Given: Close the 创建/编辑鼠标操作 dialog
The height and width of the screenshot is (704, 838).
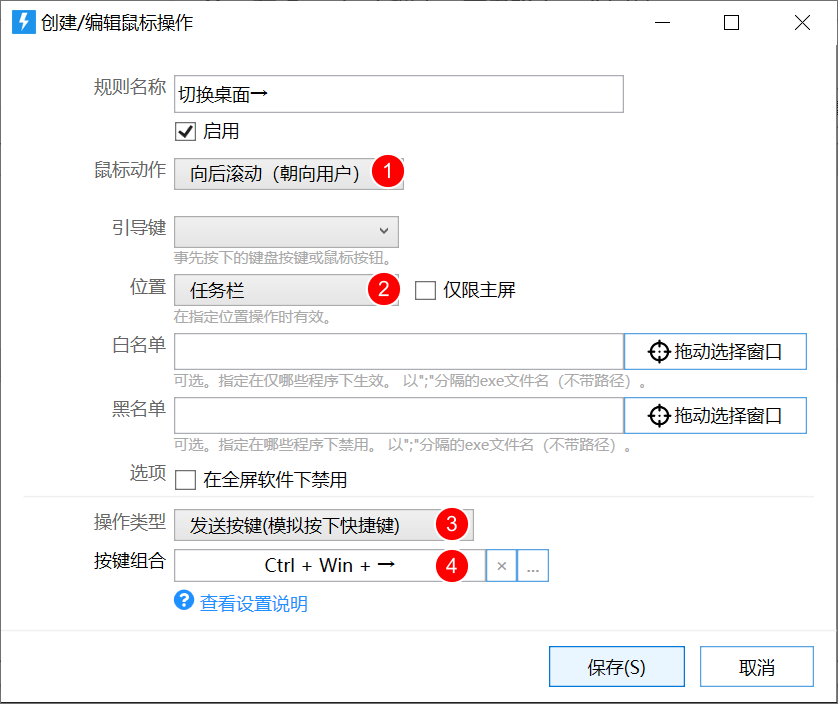Looking at the screenshot, I should tap(802, 22).
